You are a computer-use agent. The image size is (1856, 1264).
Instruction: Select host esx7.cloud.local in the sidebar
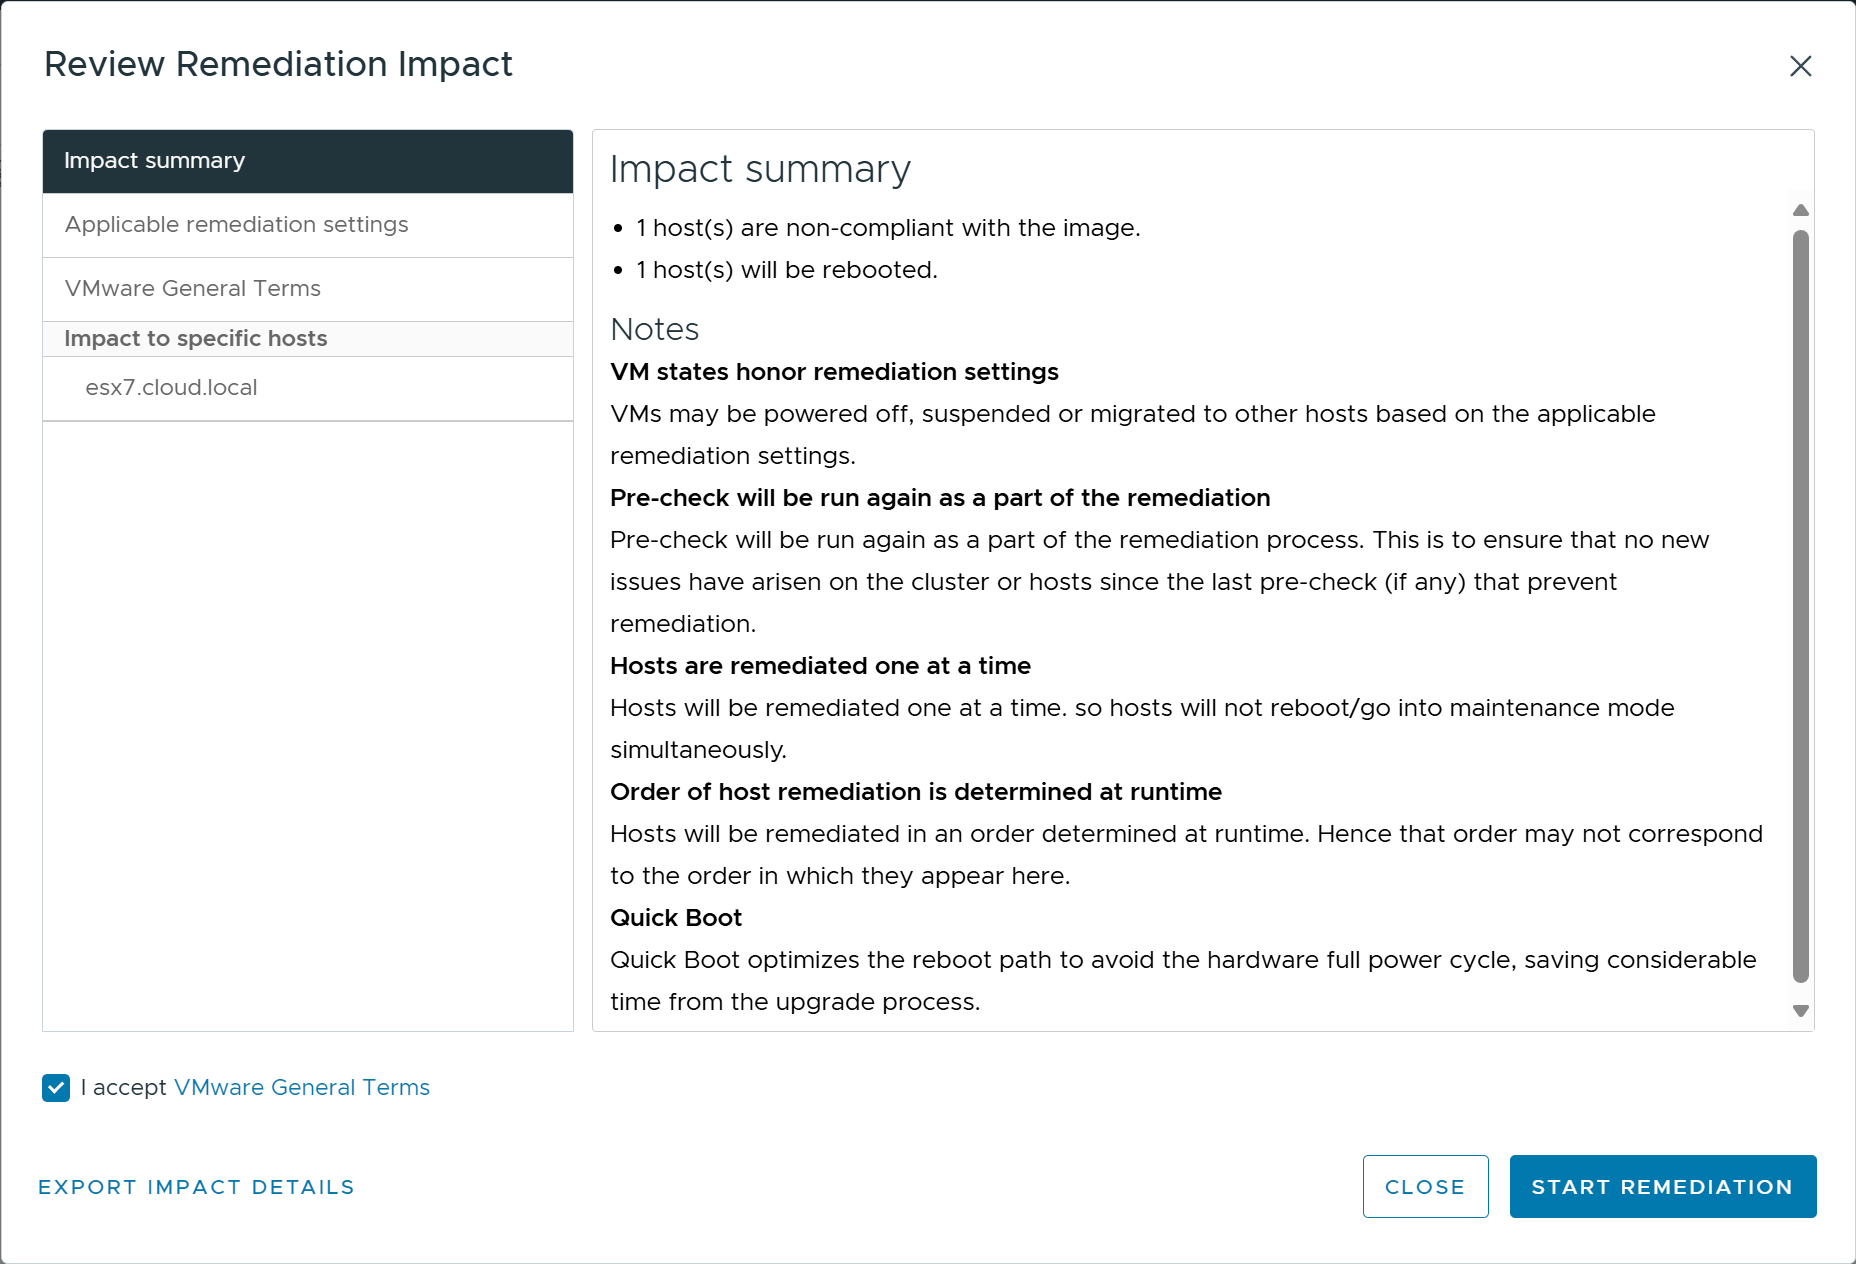[171, 388]
